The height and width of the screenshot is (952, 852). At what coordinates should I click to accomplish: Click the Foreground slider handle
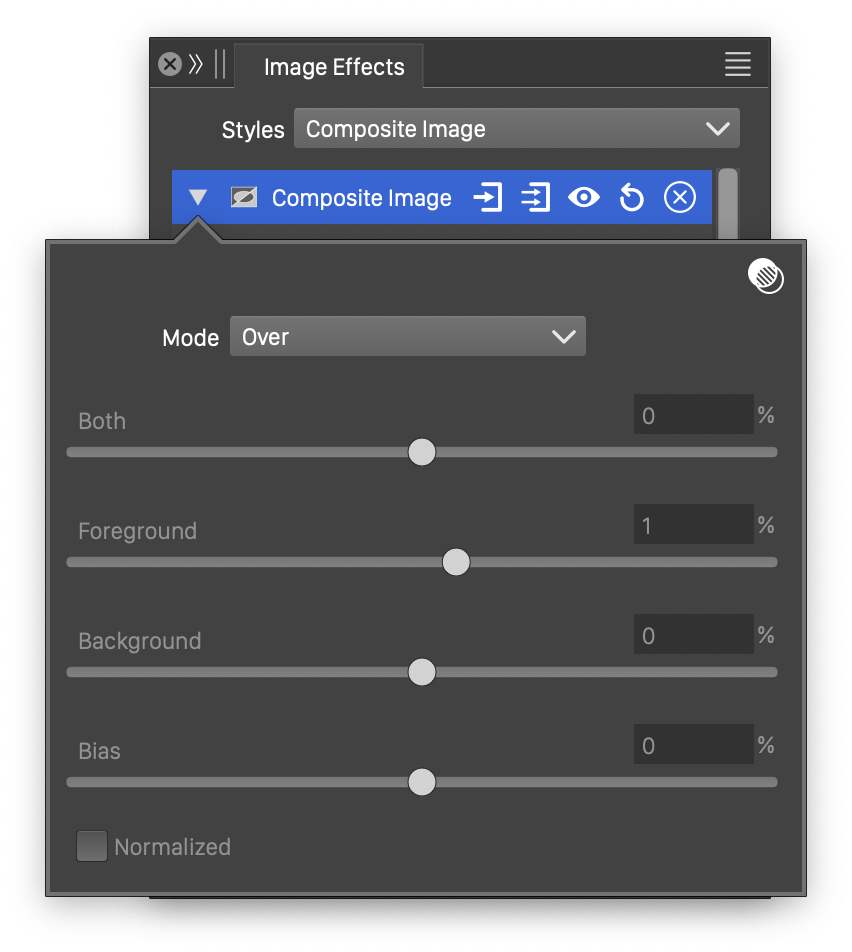point(456,562)
